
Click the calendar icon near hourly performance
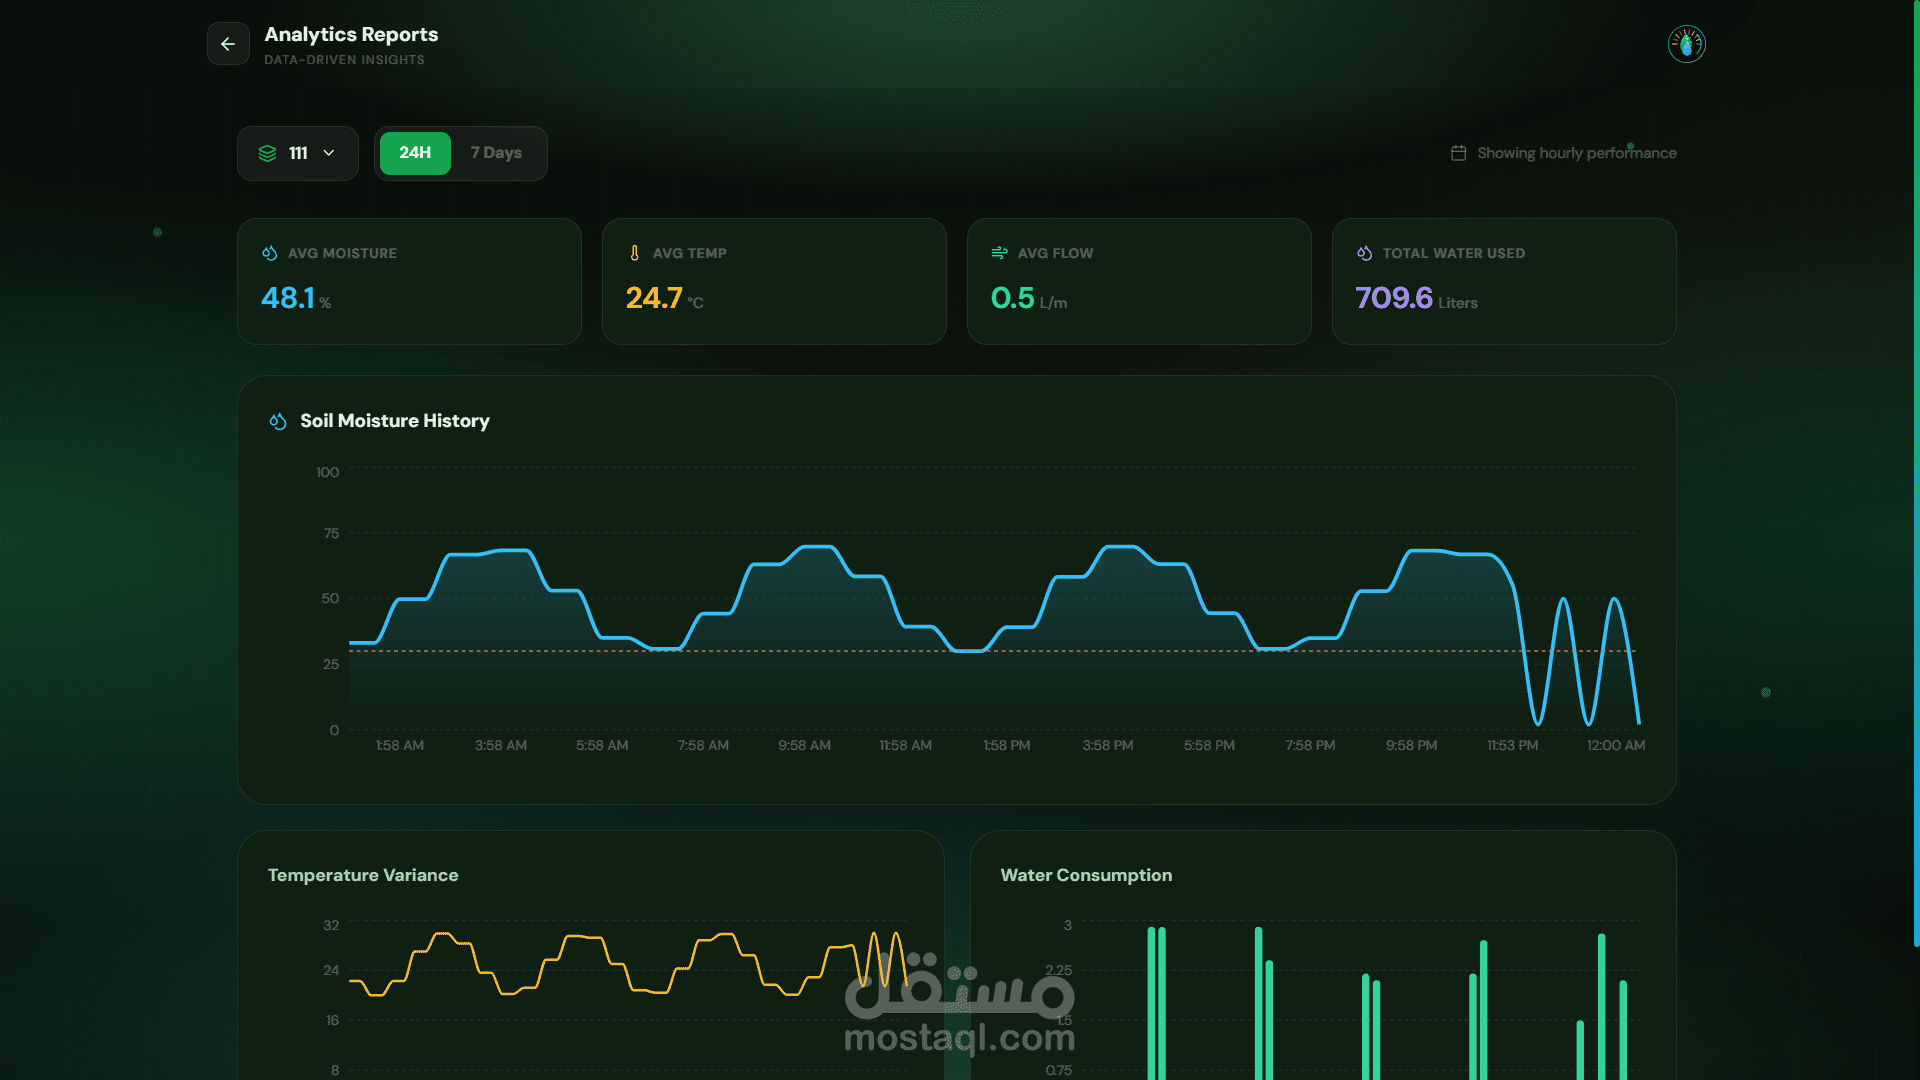pyautogui.click(x=1458, y=153)
